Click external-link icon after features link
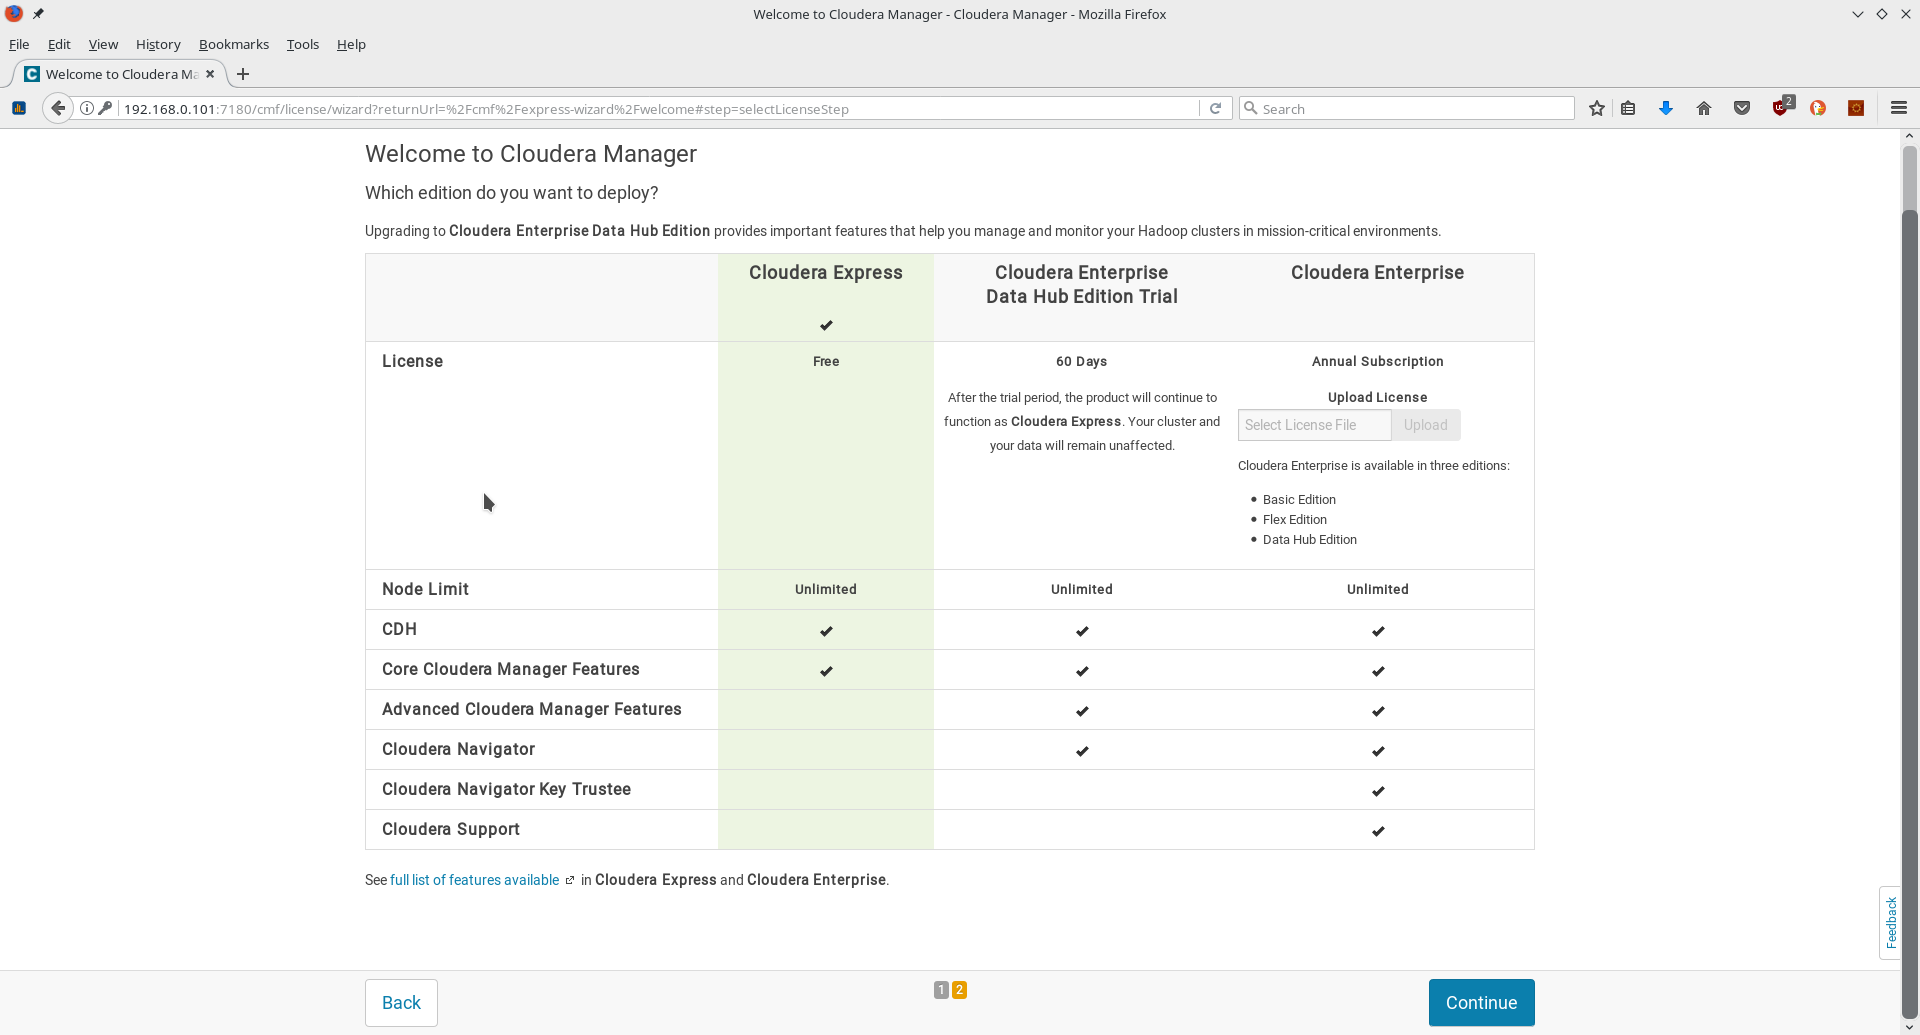The image size is (1920, 1035). [570, 880]
